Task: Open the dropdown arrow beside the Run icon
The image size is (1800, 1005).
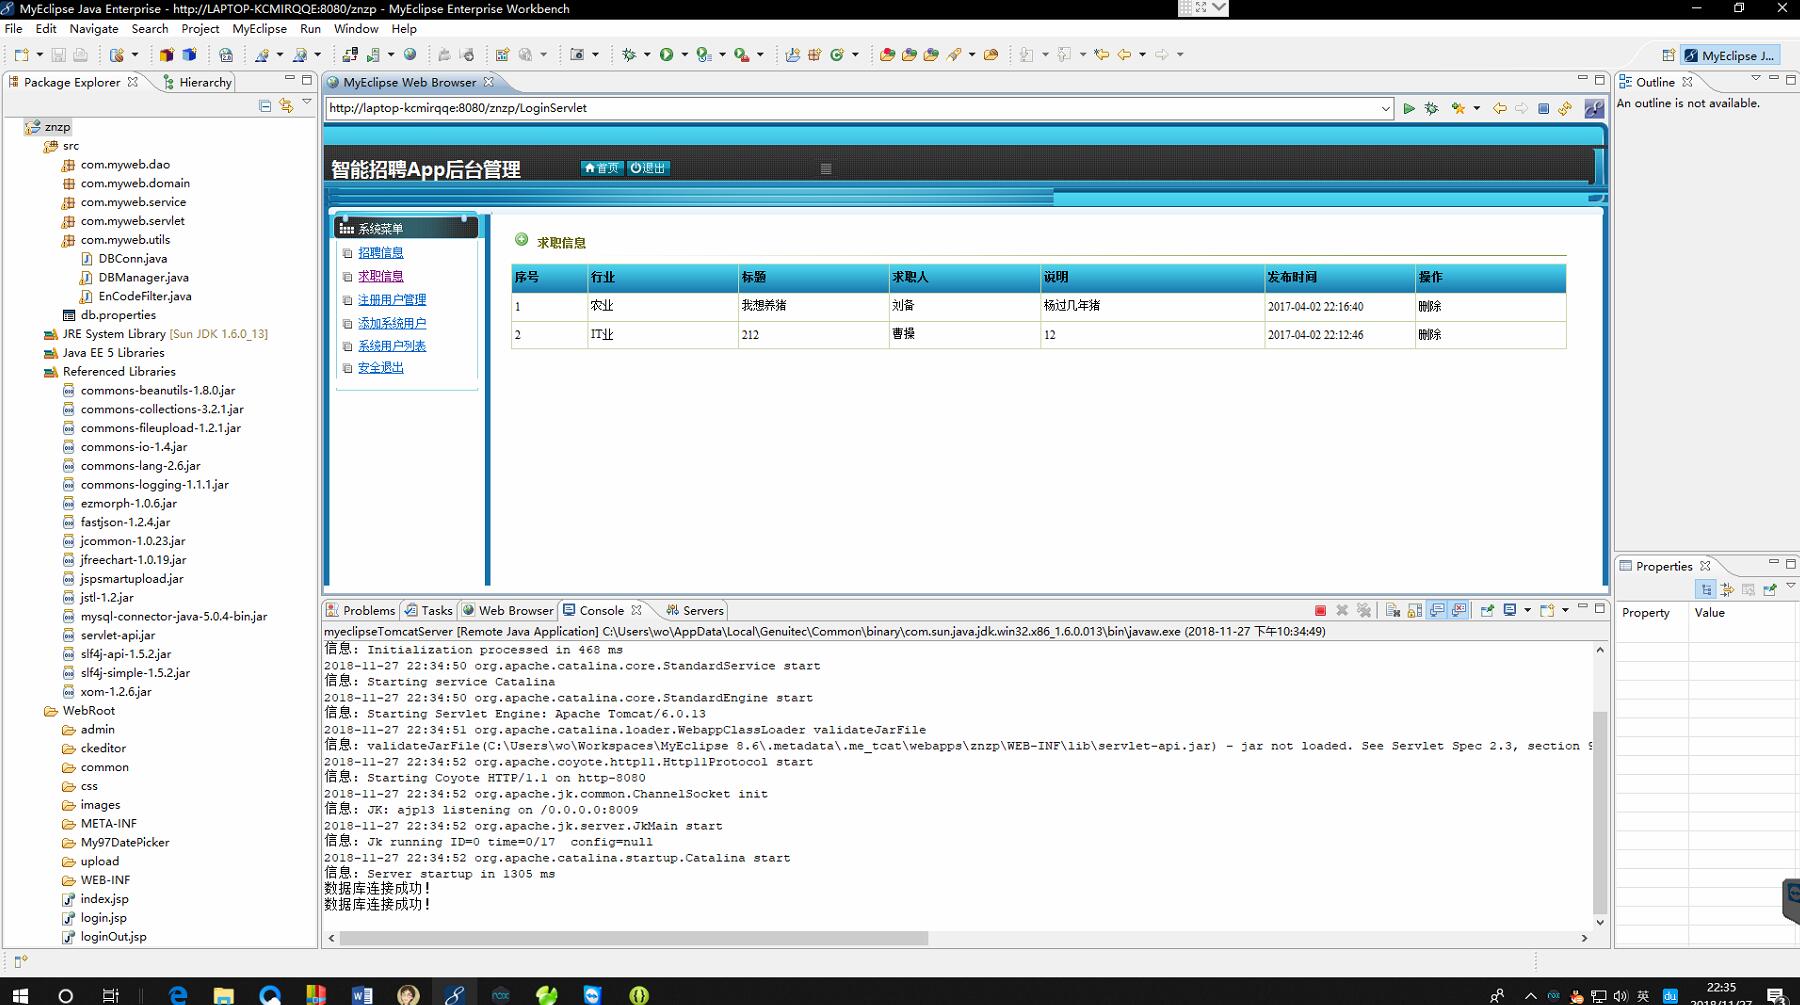Action: pyautogui.click(x=684, y=55)
